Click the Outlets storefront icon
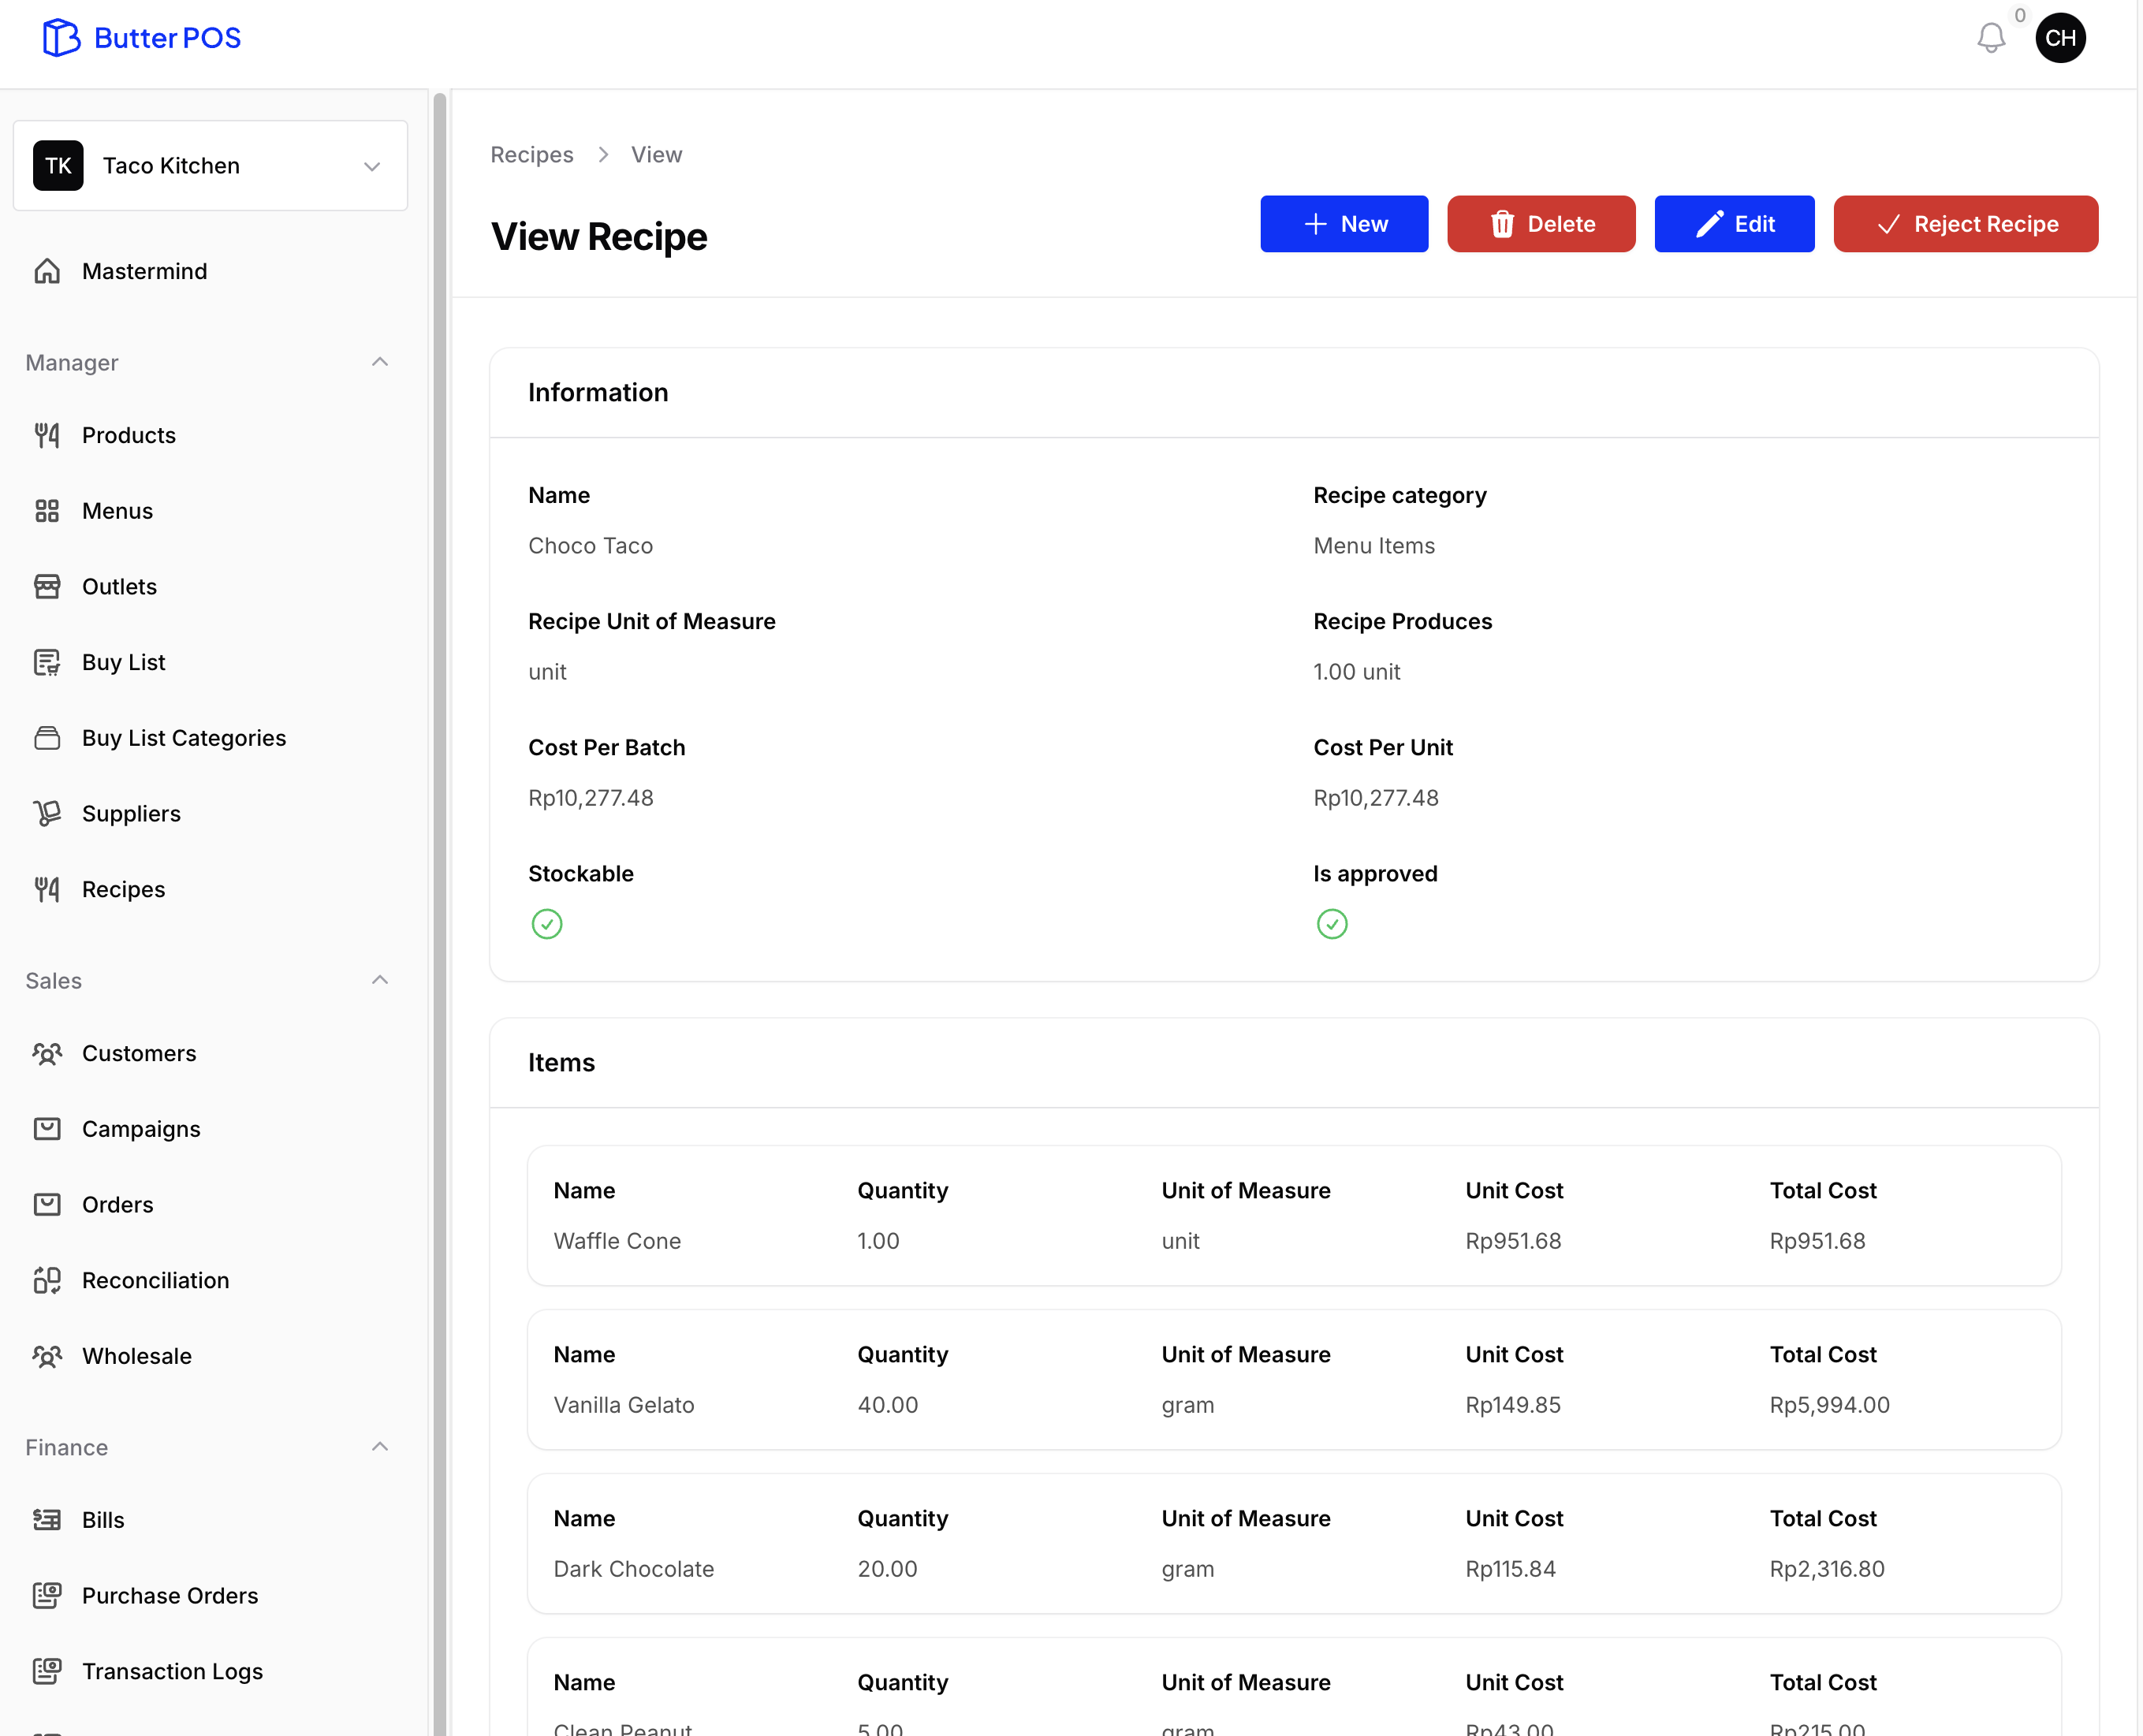 [x=47, y=586]
